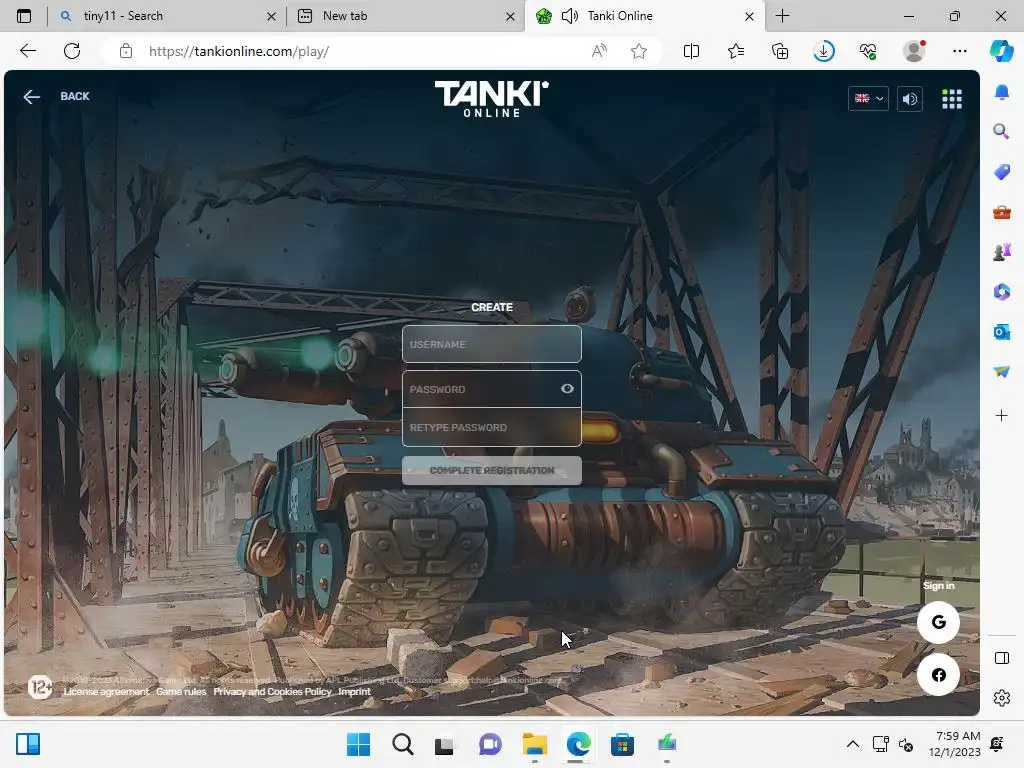Open Privacy and Cookies Policy link

tap(272, 692)
